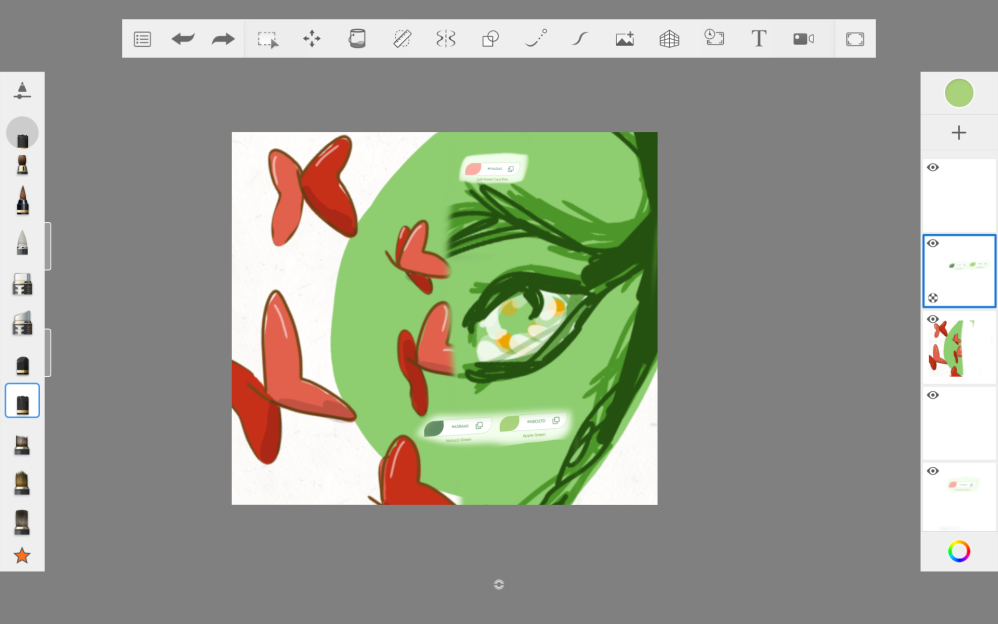Click the blue-outlined selected black marker

click(x=22, y=401)
